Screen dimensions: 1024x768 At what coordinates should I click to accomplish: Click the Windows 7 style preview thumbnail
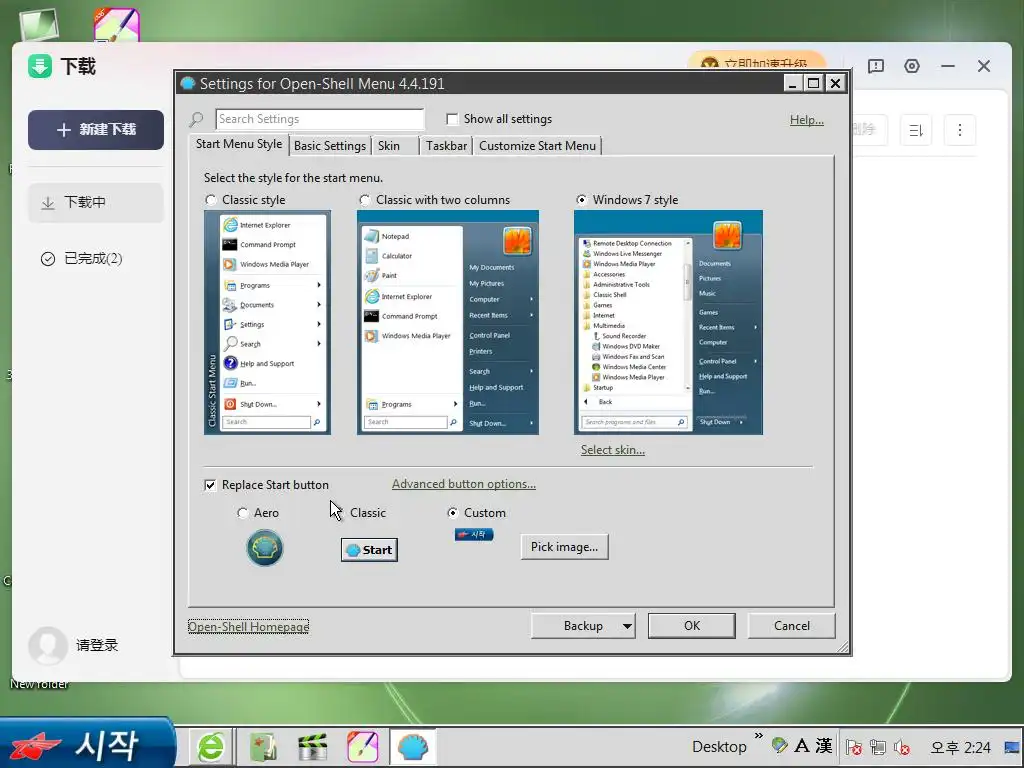tap(668, 322)
